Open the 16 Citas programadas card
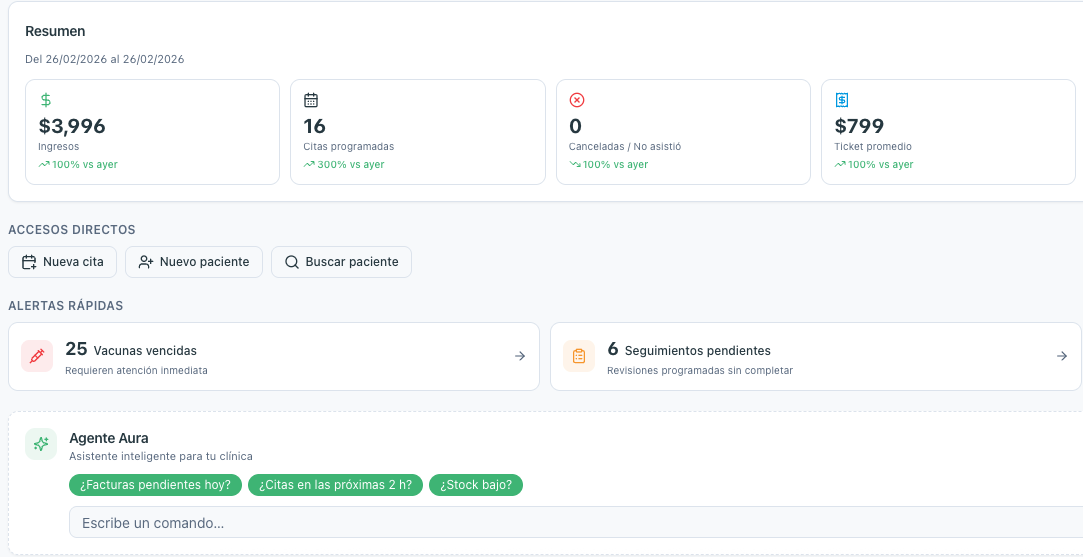Viewport: 1083px width, 557px height. pyautogui.click(x=417, y=132)
